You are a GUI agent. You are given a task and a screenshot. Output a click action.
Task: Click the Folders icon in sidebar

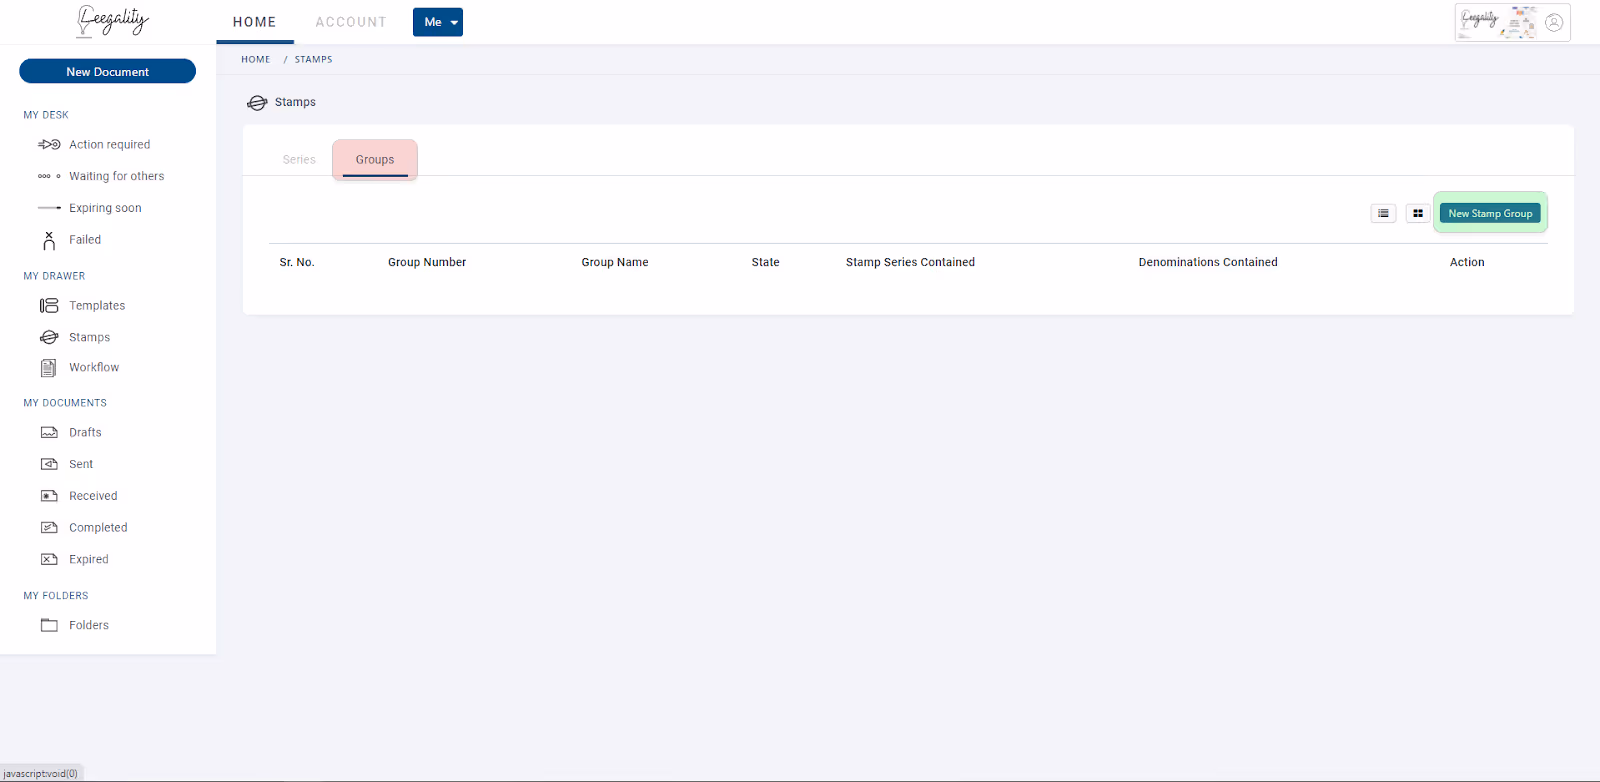pos(49,625)
